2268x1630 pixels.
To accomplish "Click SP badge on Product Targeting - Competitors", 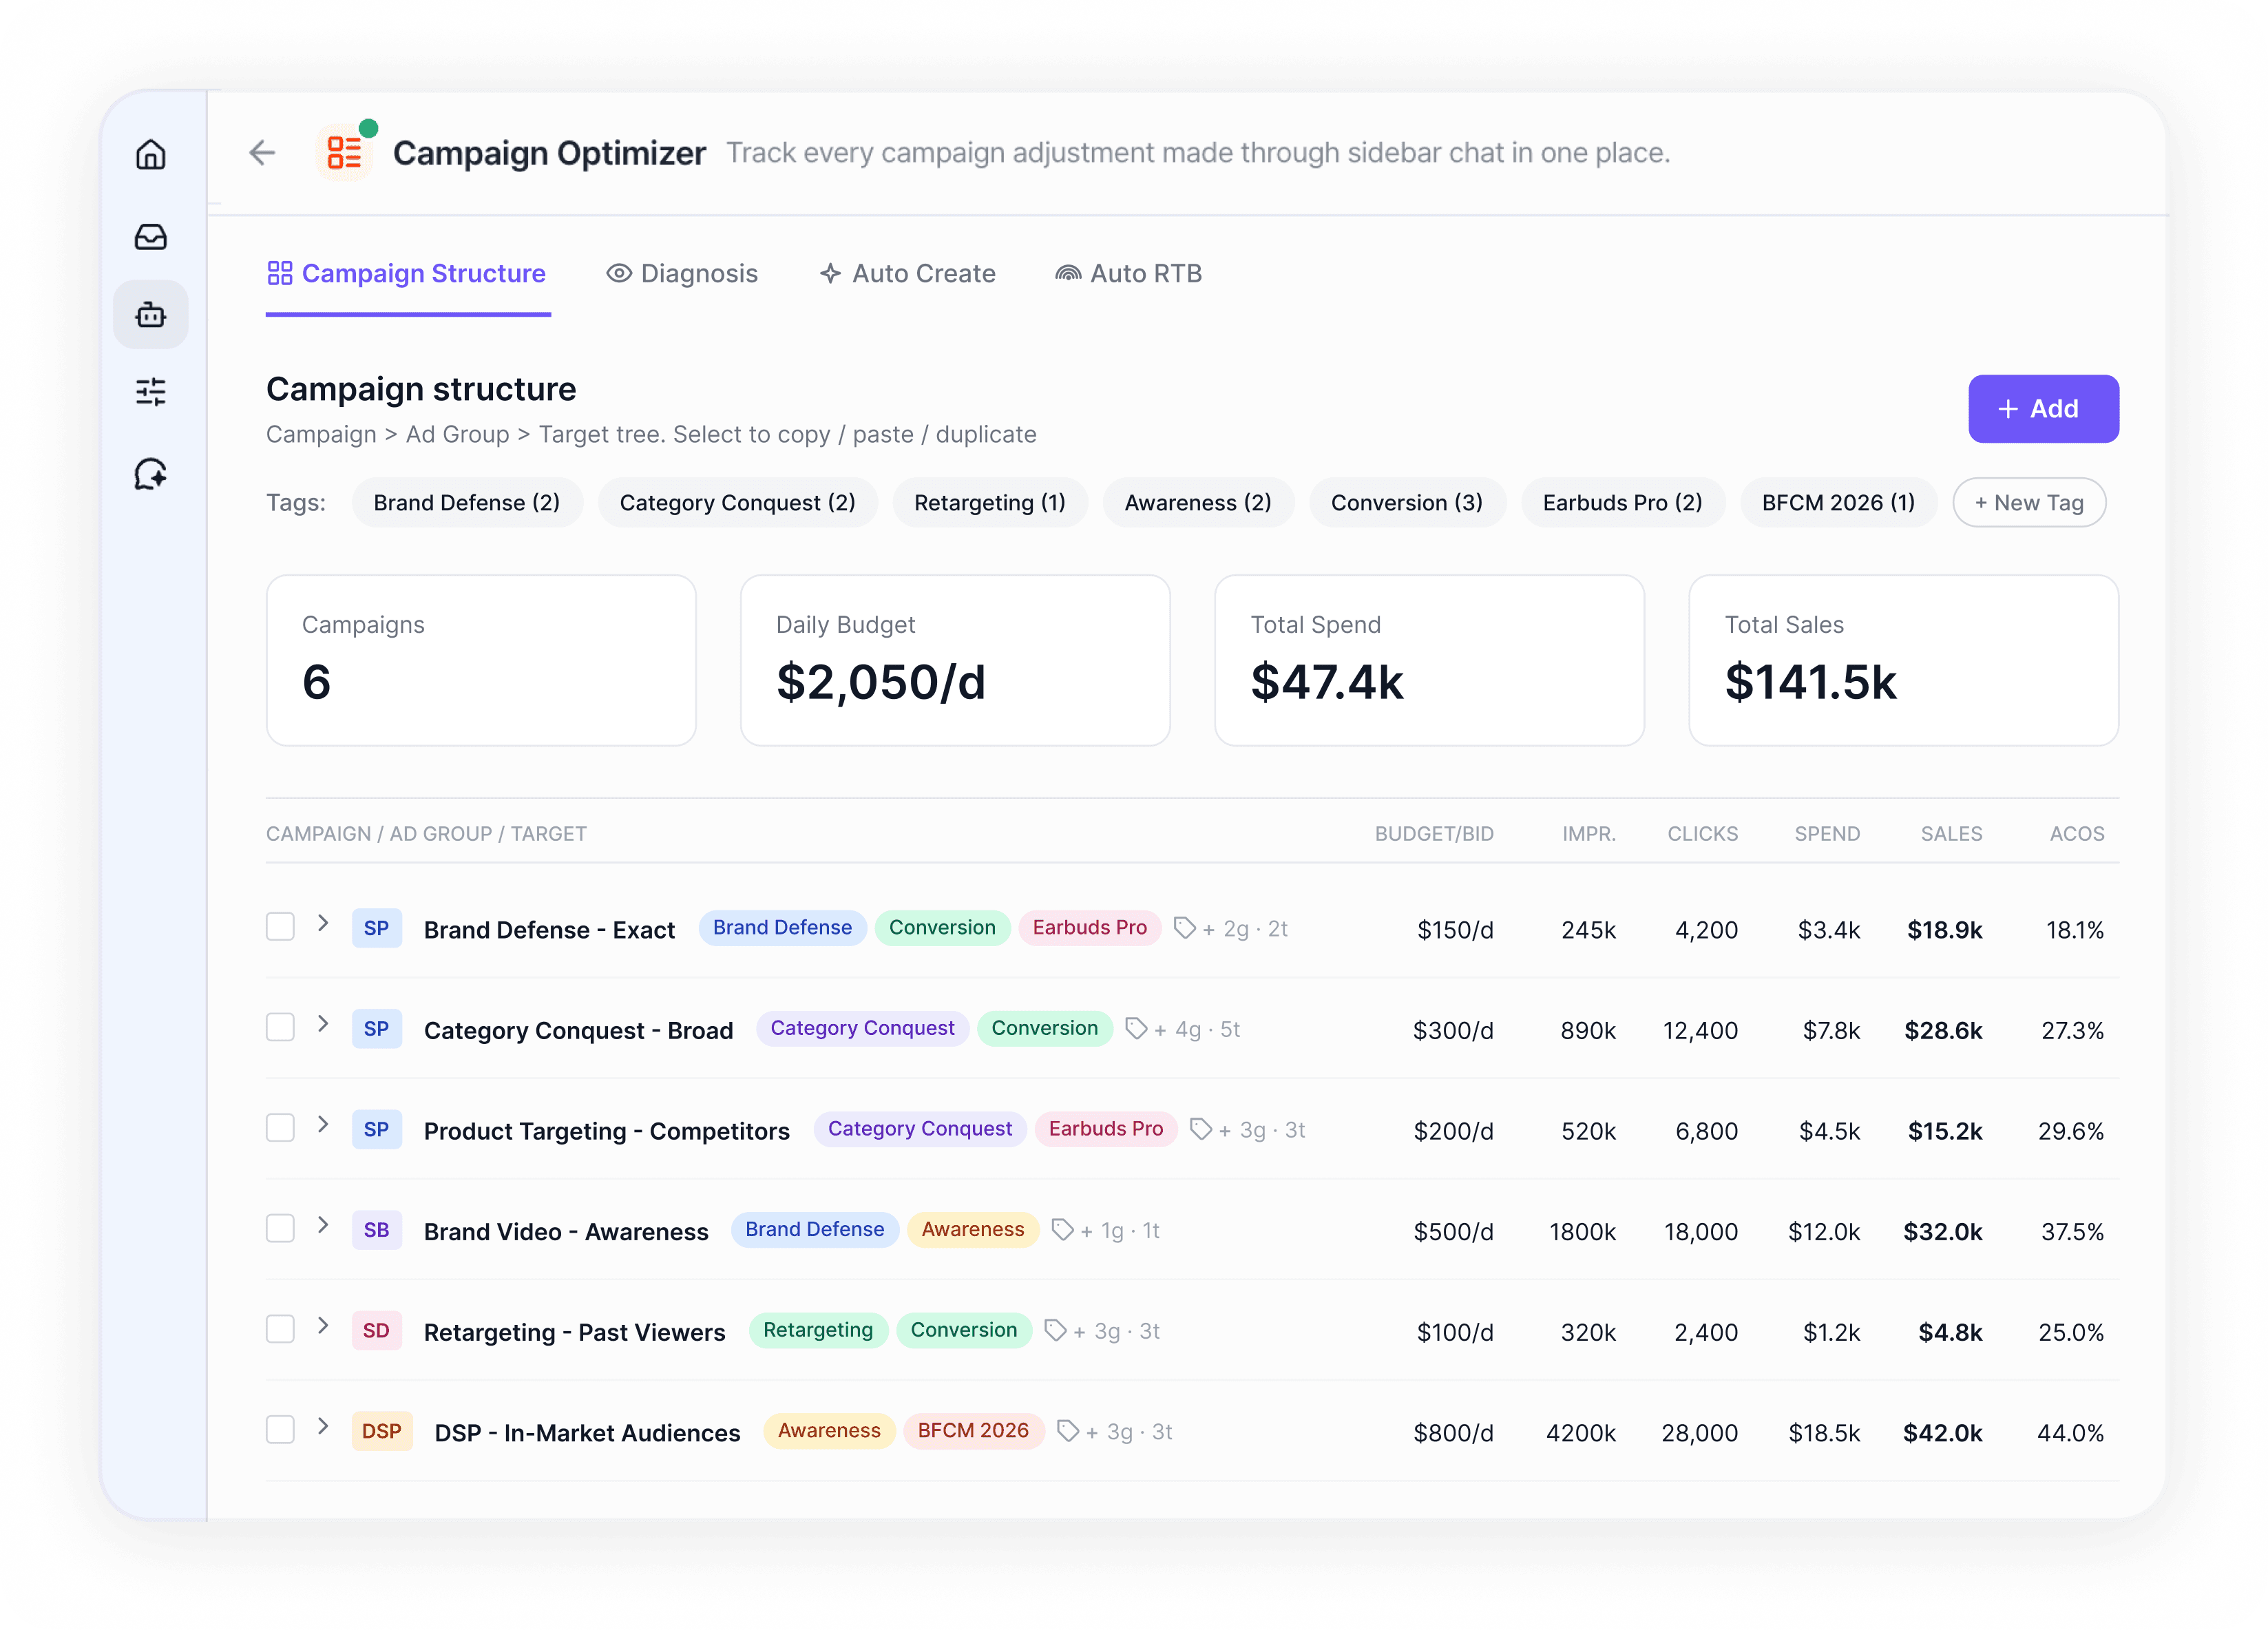I will (x=377, y=1130).
